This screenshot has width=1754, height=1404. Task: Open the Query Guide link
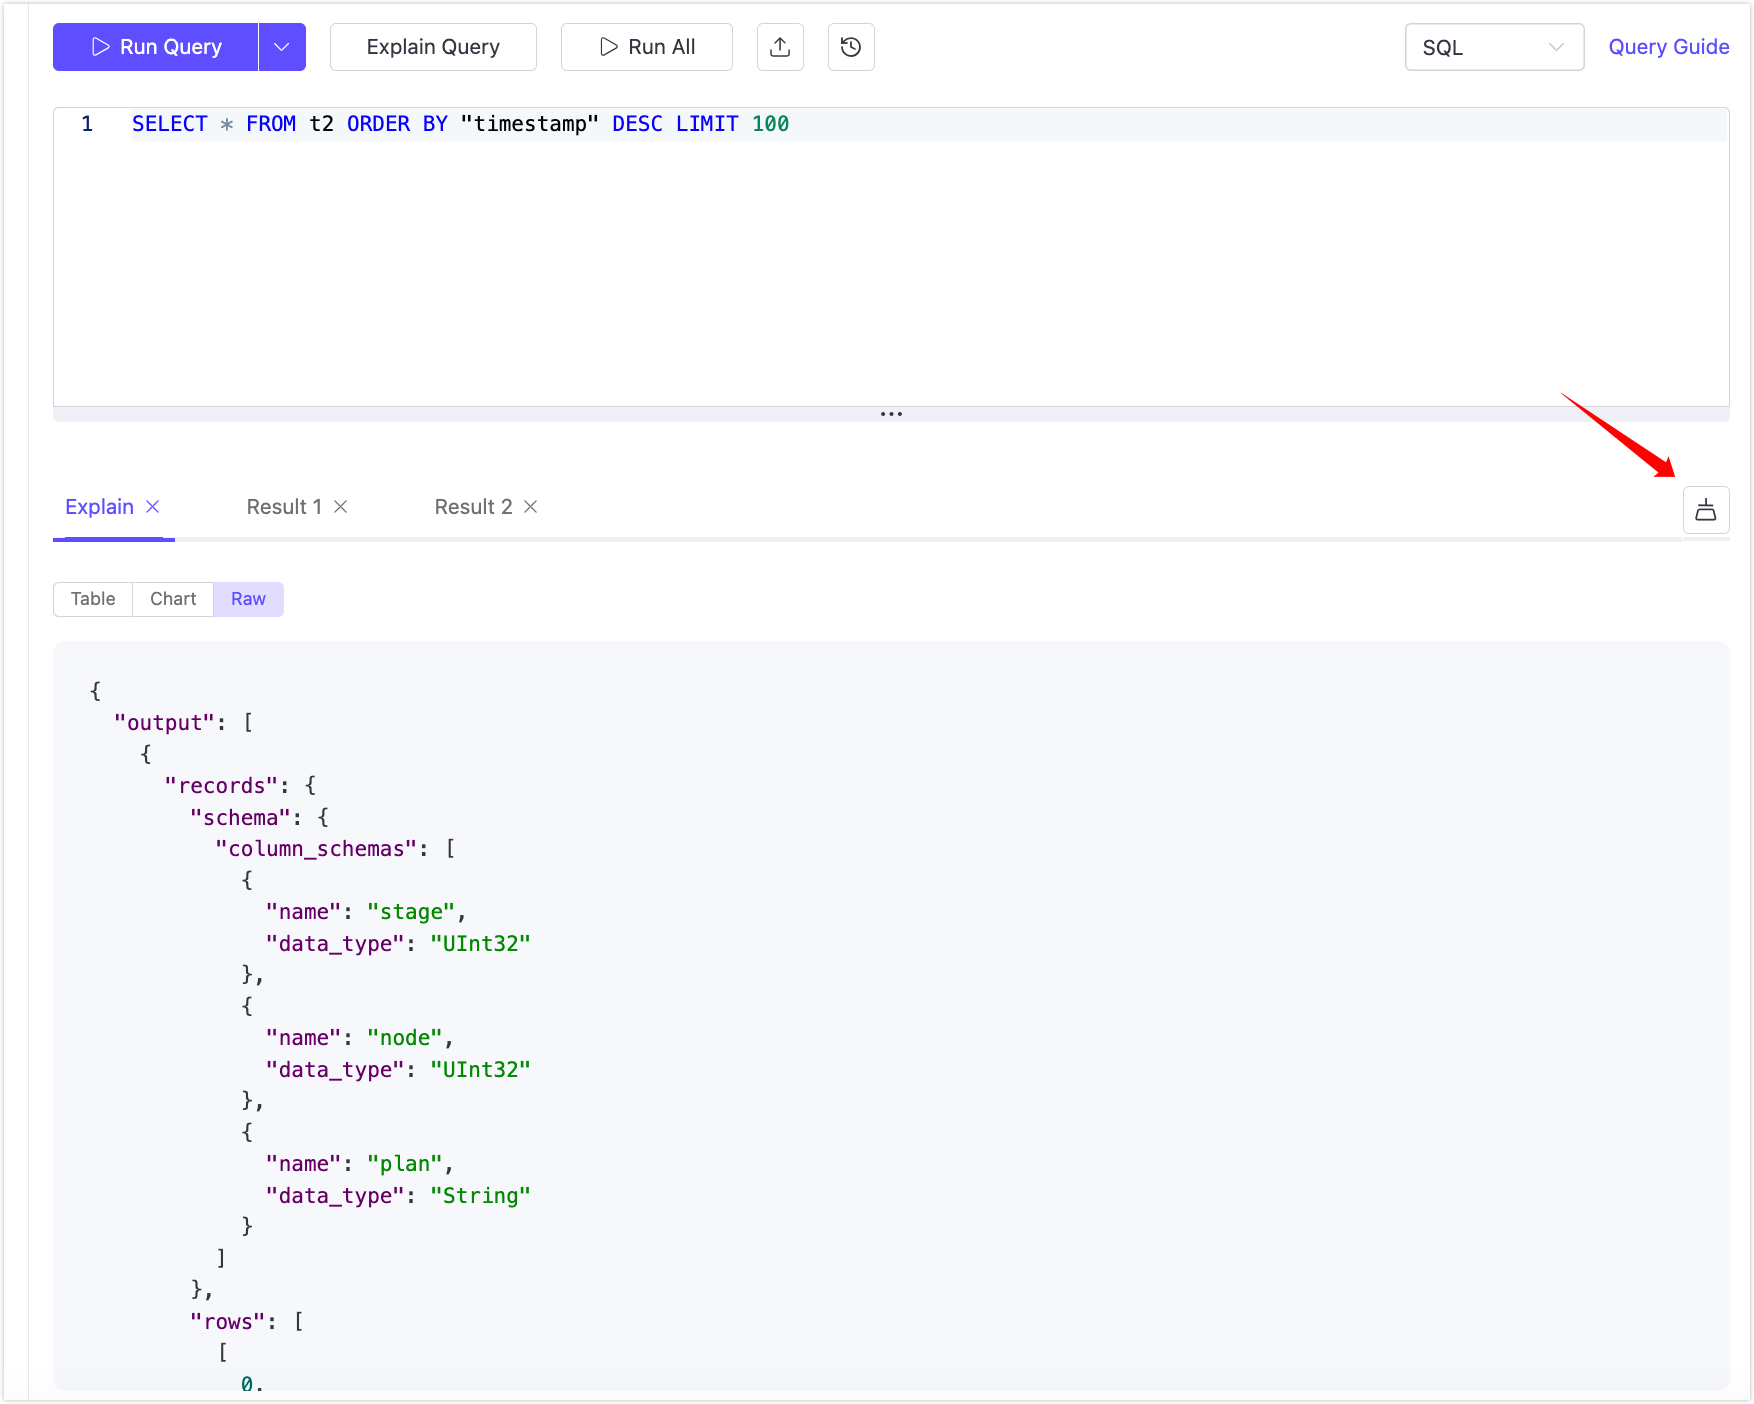click(1668, 46)
